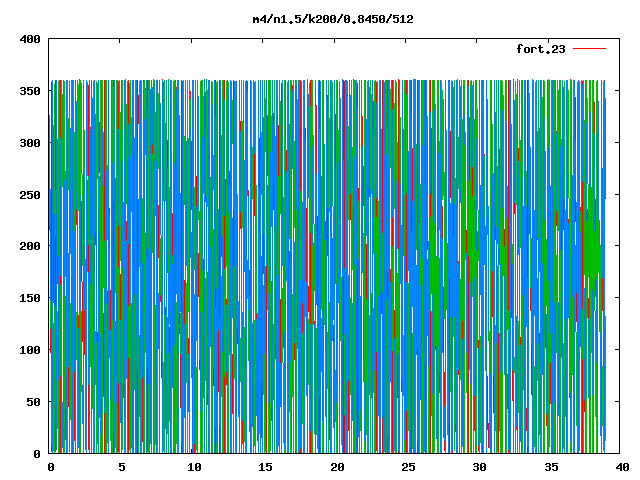Screen dimensions: 640x480
Task: Click the y-axis label 100
Action: click(x=30, y=350)
